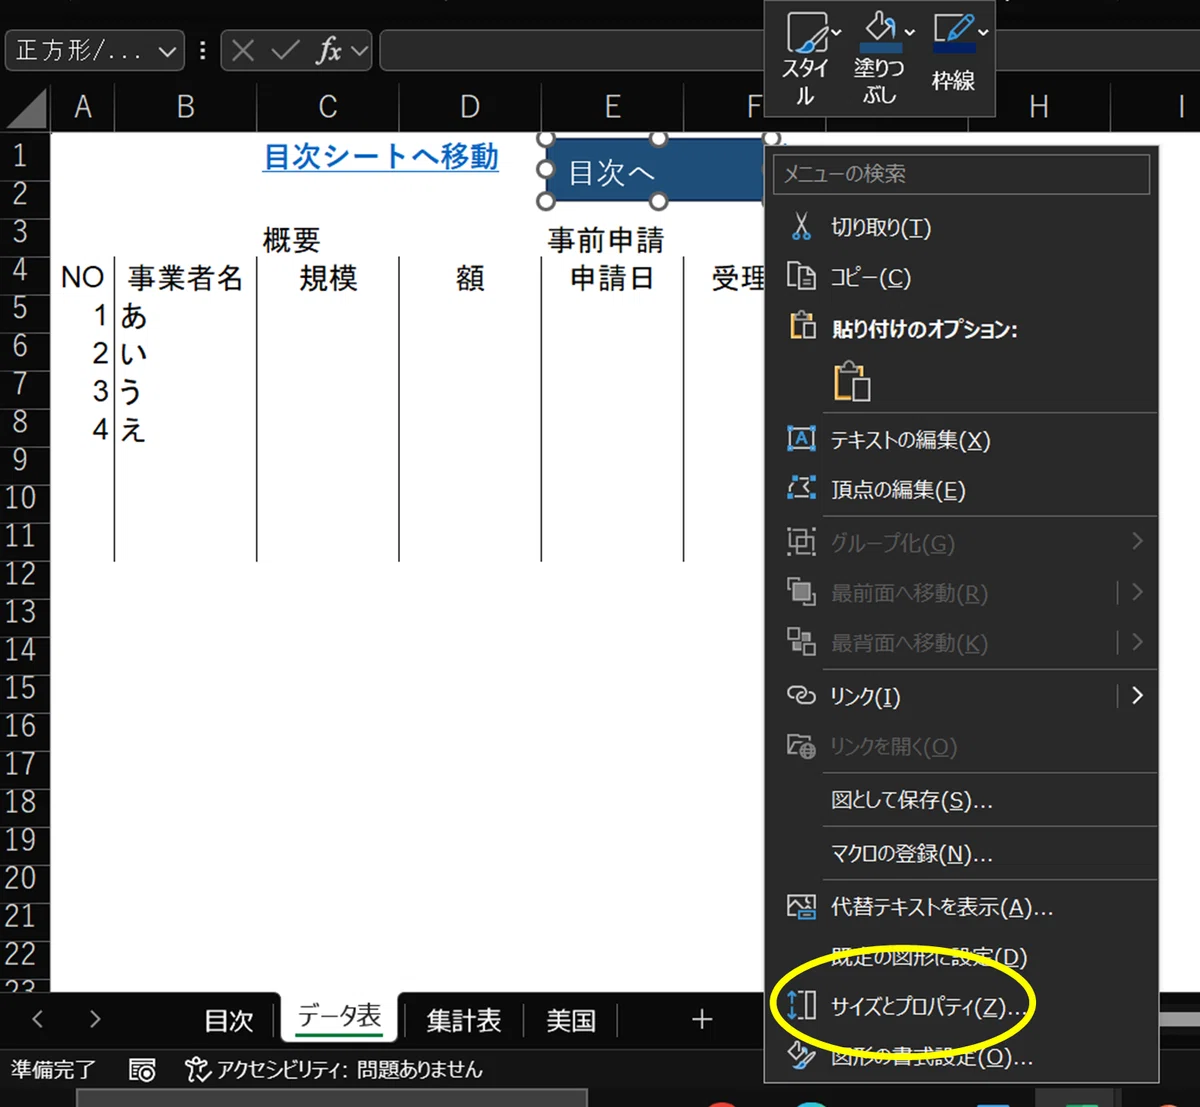This screenshot has width=1200, height=1107.
Task: Click the 目次へ shape button
Action: coord(655,170)
